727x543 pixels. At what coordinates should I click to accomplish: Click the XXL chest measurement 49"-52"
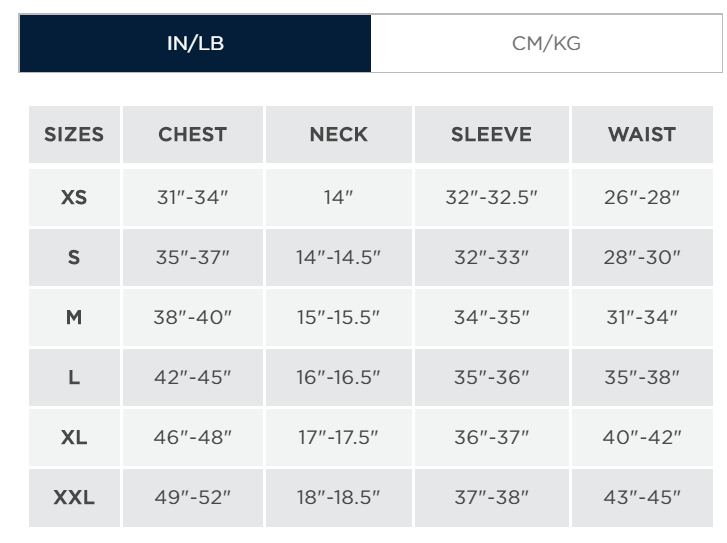192,497
